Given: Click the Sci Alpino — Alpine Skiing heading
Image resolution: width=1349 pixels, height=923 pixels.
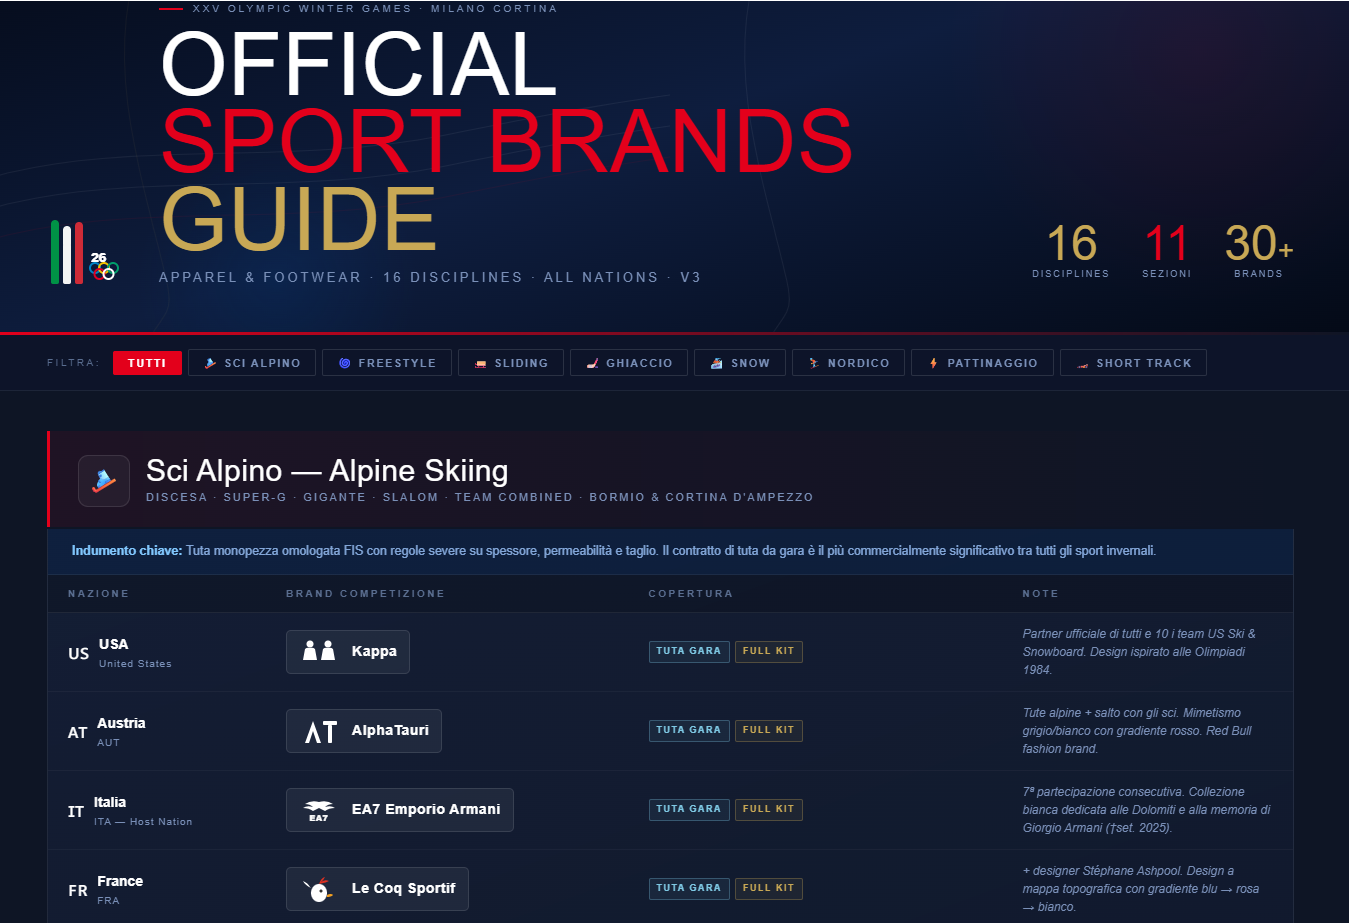Looking at the screenshot, I should click(x=327, y=470).
